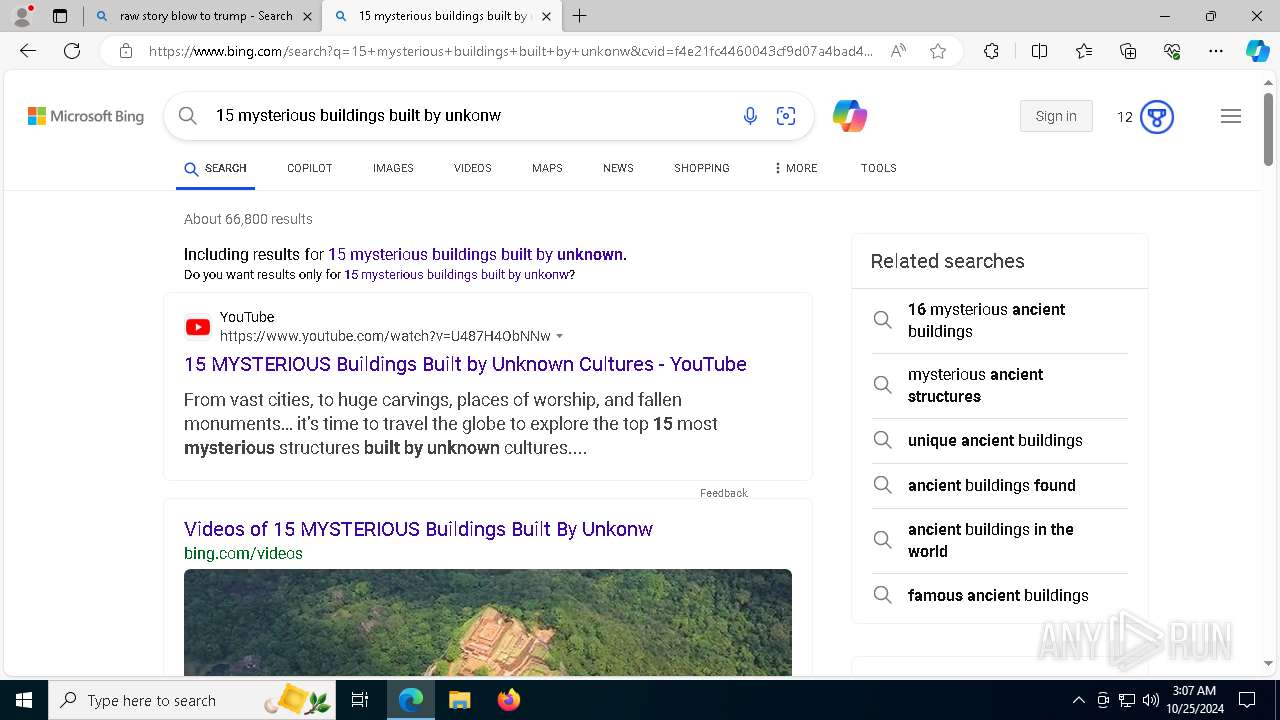1280x720 pixels.
Task: Click the browser back arrow
Action: 28,51
